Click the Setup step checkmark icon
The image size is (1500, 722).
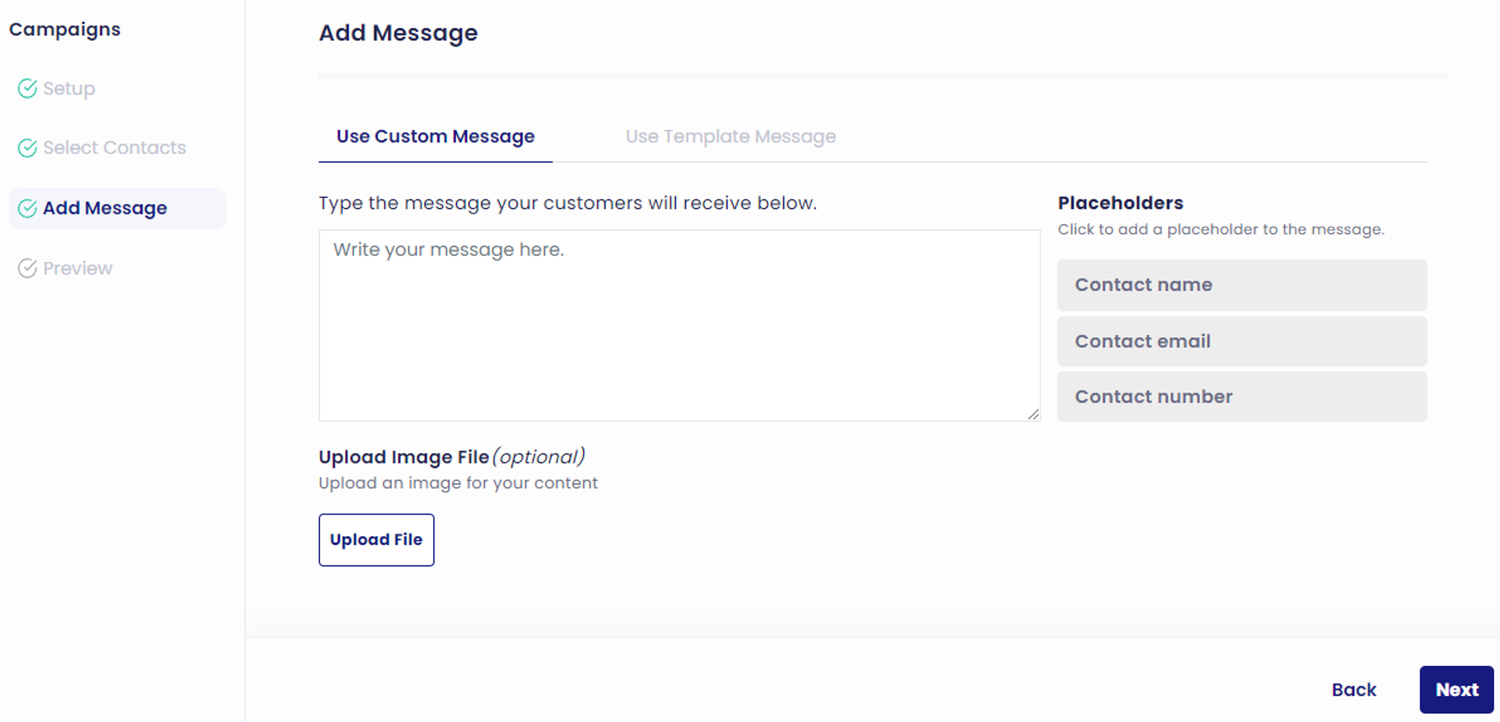(27, 89)
